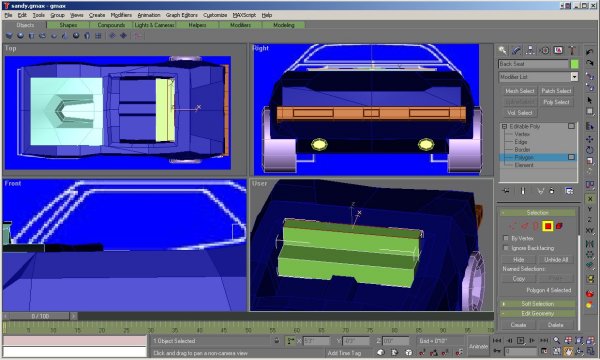Open the Modifier List dropdown

pyautogui.click(x=538, y=77)
